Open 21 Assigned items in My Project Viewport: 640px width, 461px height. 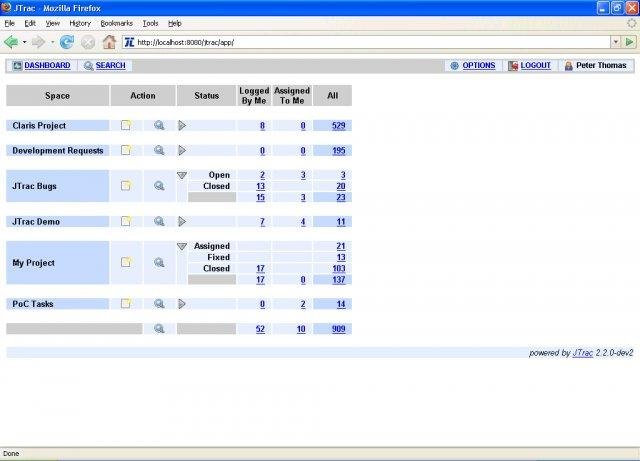341,246
